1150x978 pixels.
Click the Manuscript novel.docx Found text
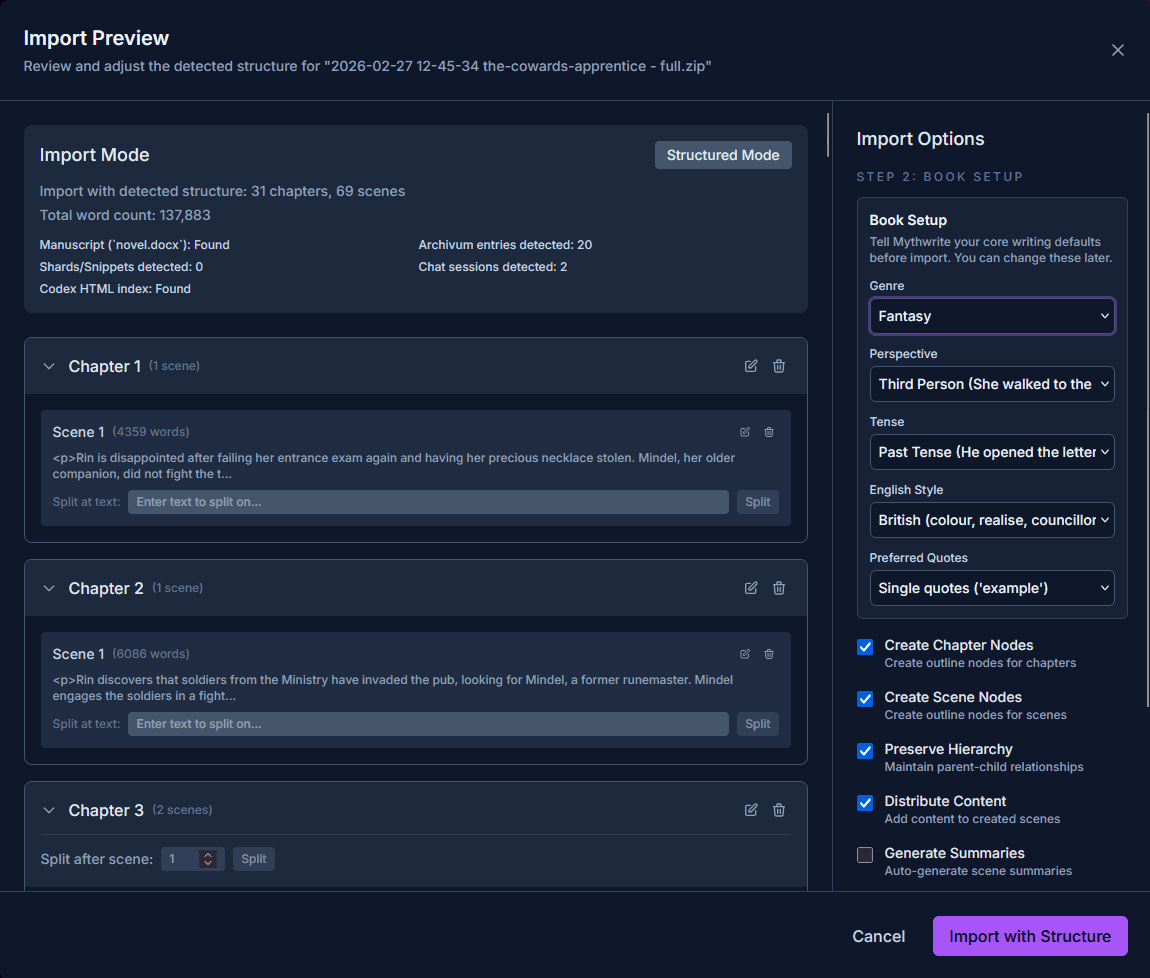click(x=134, y=245)
